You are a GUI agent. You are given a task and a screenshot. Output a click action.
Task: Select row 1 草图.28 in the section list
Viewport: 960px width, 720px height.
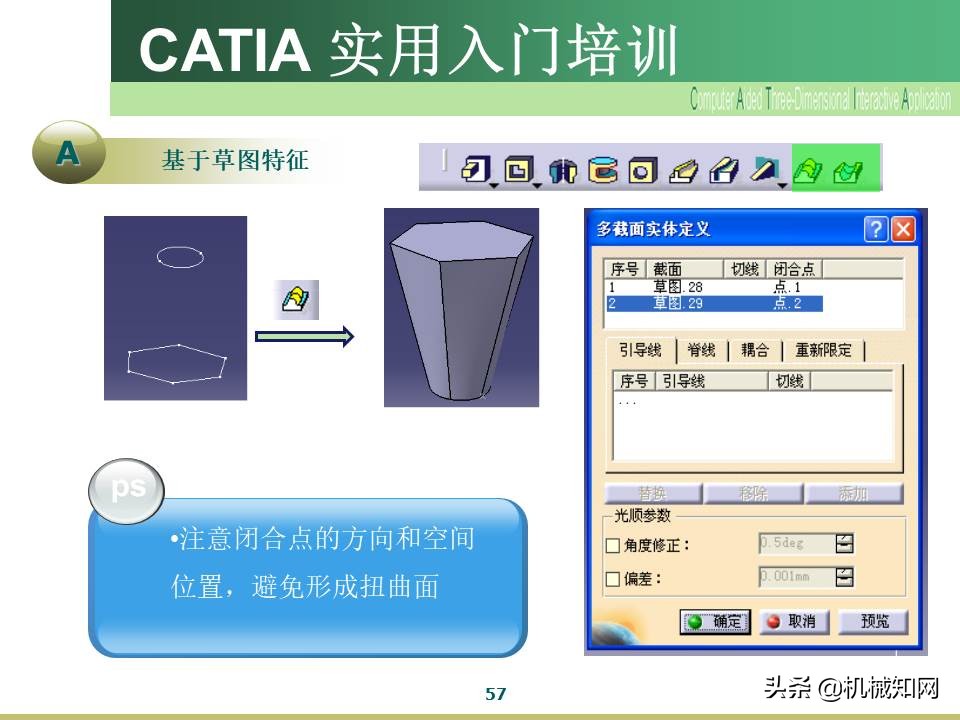coord(714,287)
